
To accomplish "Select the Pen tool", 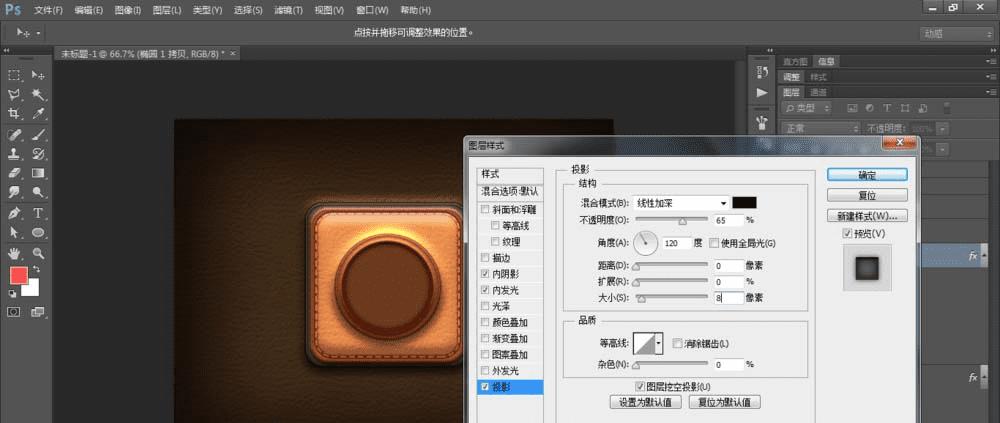I will (14, 213).
